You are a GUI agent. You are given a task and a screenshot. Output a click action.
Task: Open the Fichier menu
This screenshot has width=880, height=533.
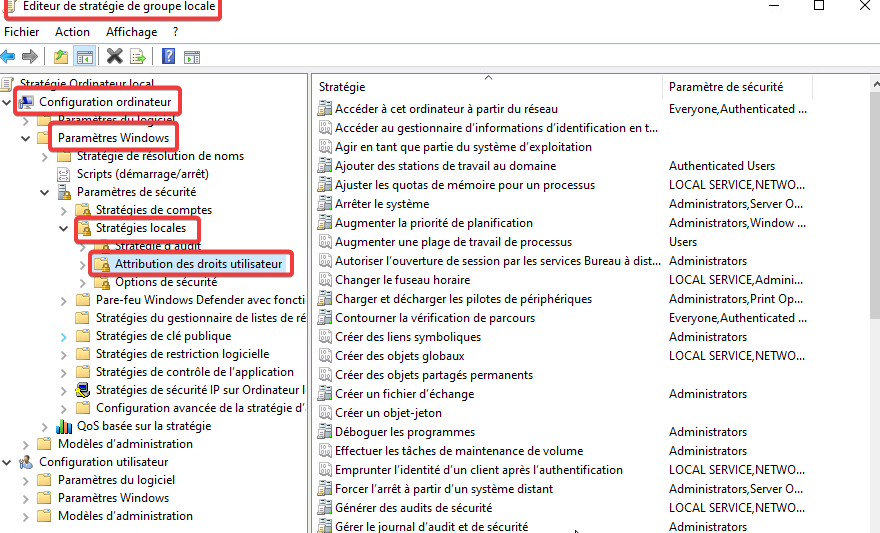pyautogui.click(x=22, y=32)
